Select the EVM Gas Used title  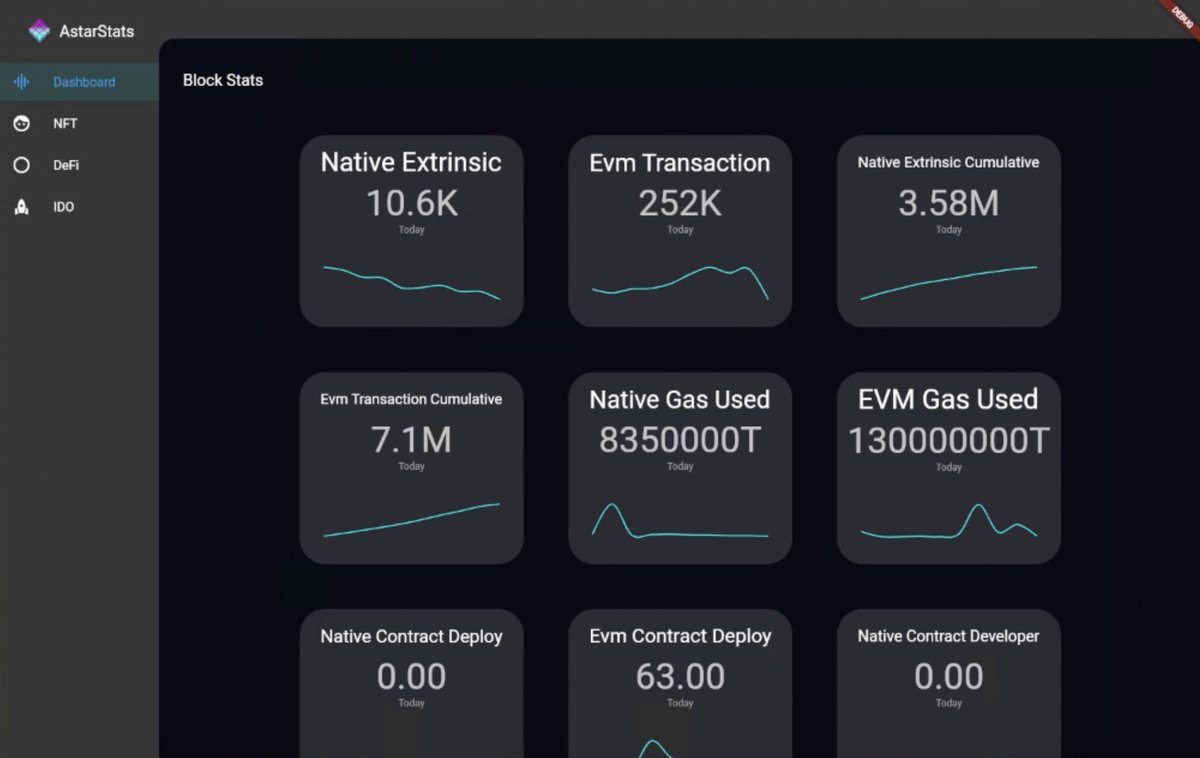point(948,399)
